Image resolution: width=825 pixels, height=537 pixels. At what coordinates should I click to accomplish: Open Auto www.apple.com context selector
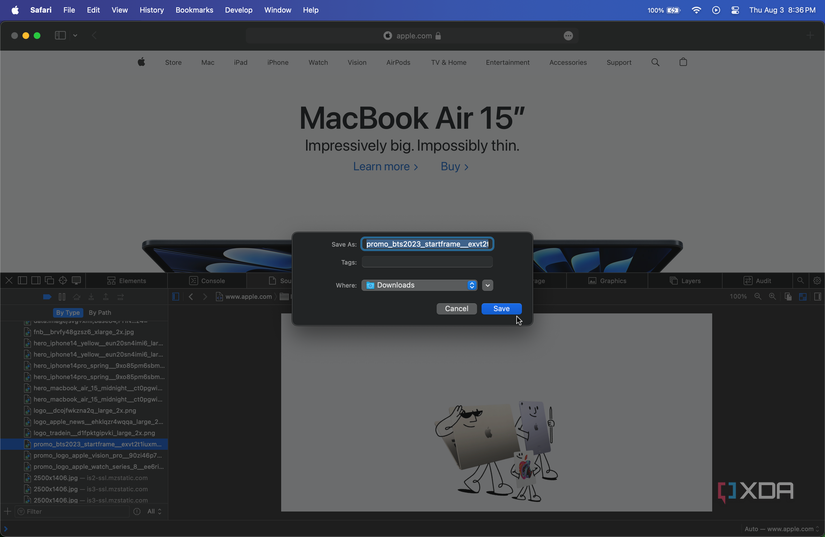[782, 529]
